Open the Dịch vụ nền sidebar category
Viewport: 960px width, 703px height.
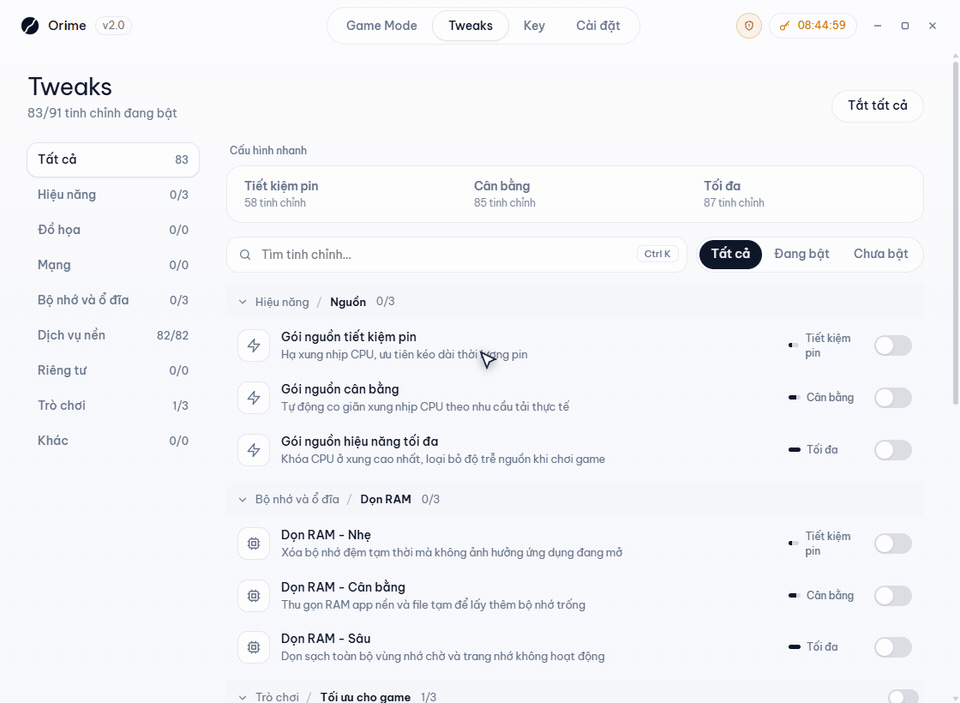113,336
